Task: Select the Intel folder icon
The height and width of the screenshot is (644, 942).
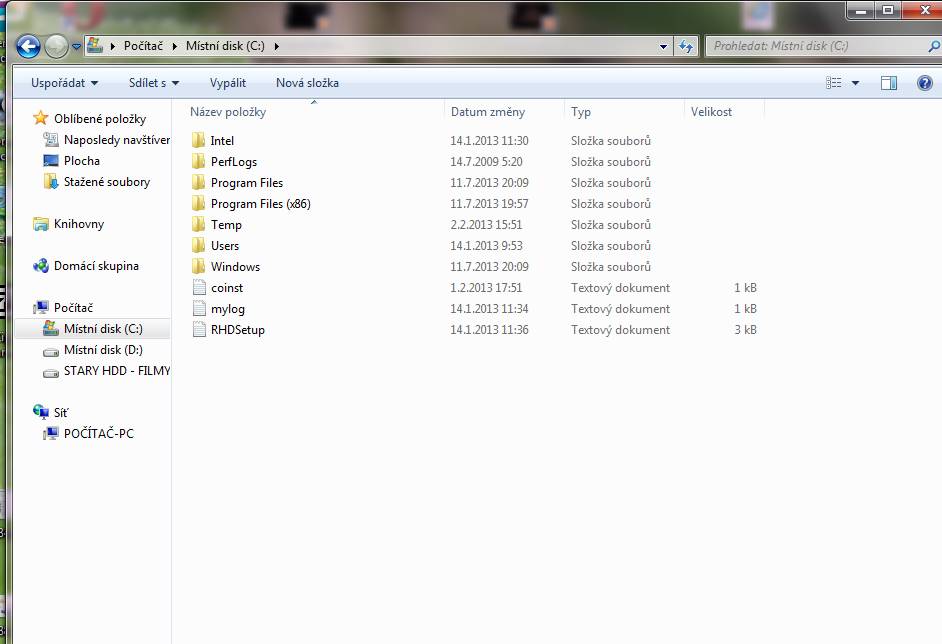Action: pos(198,141)
